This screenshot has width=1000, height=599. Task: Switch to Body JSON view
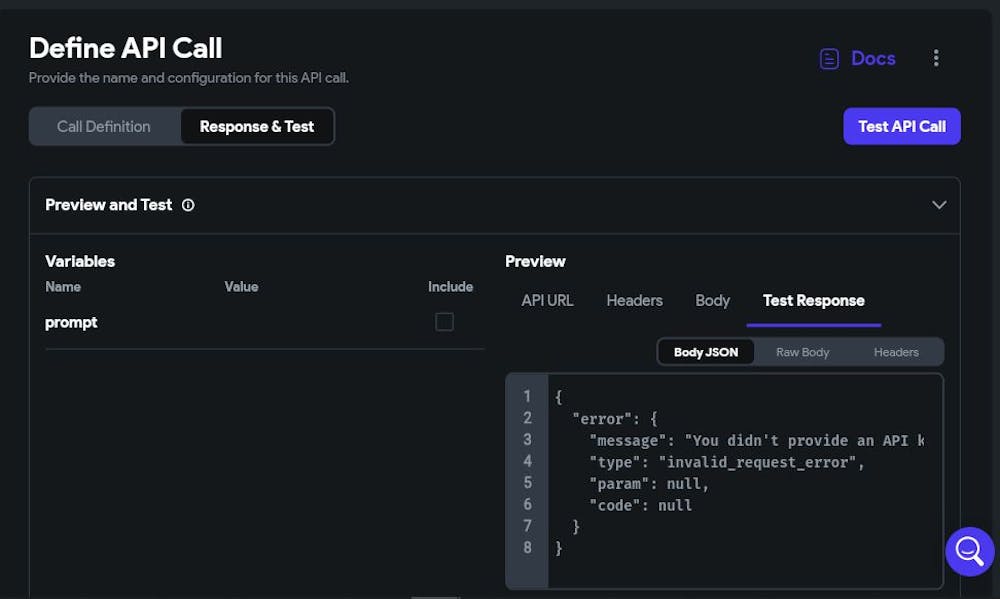coord(706,351)
